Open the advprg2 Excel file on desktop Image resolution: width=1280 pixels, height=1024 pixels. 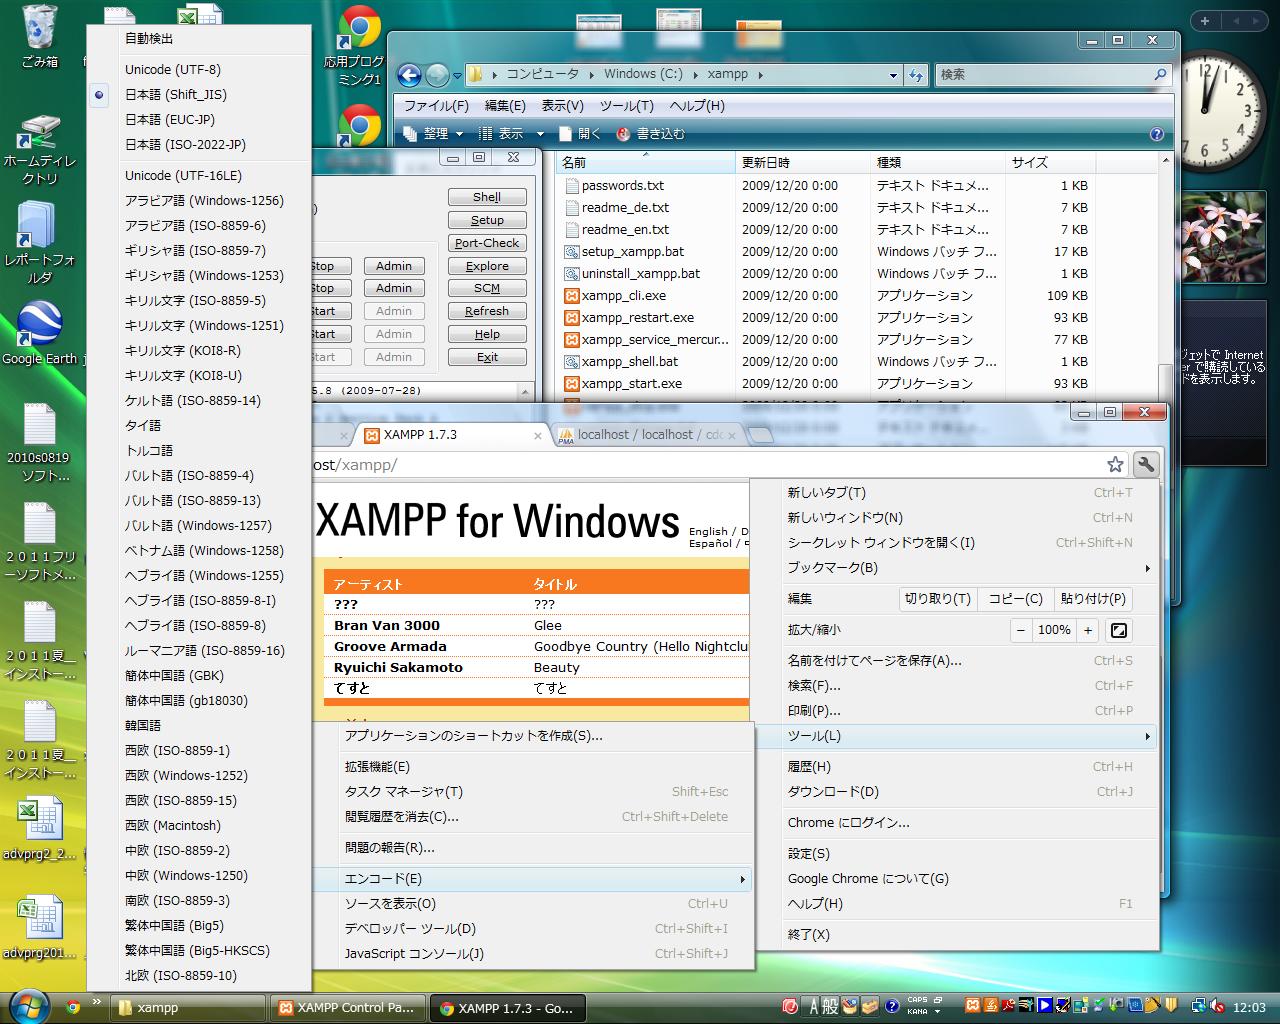(x=40, y=828)
